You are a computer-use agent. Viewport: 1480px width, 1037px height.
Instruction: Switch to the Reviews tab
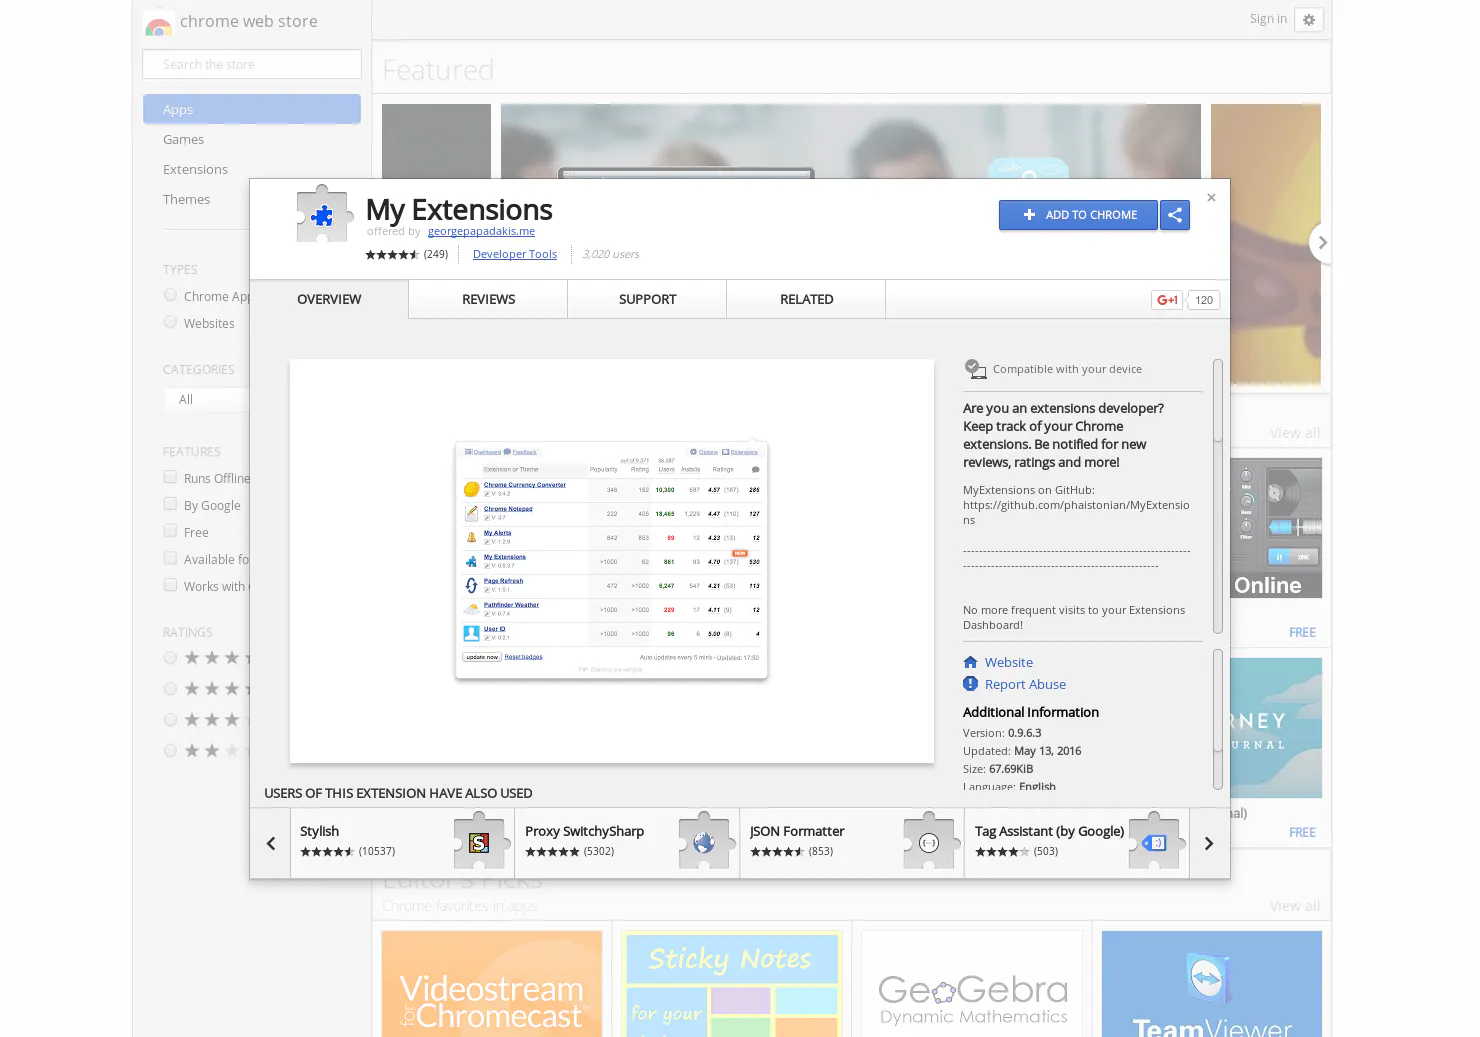[x=488, y=299]
